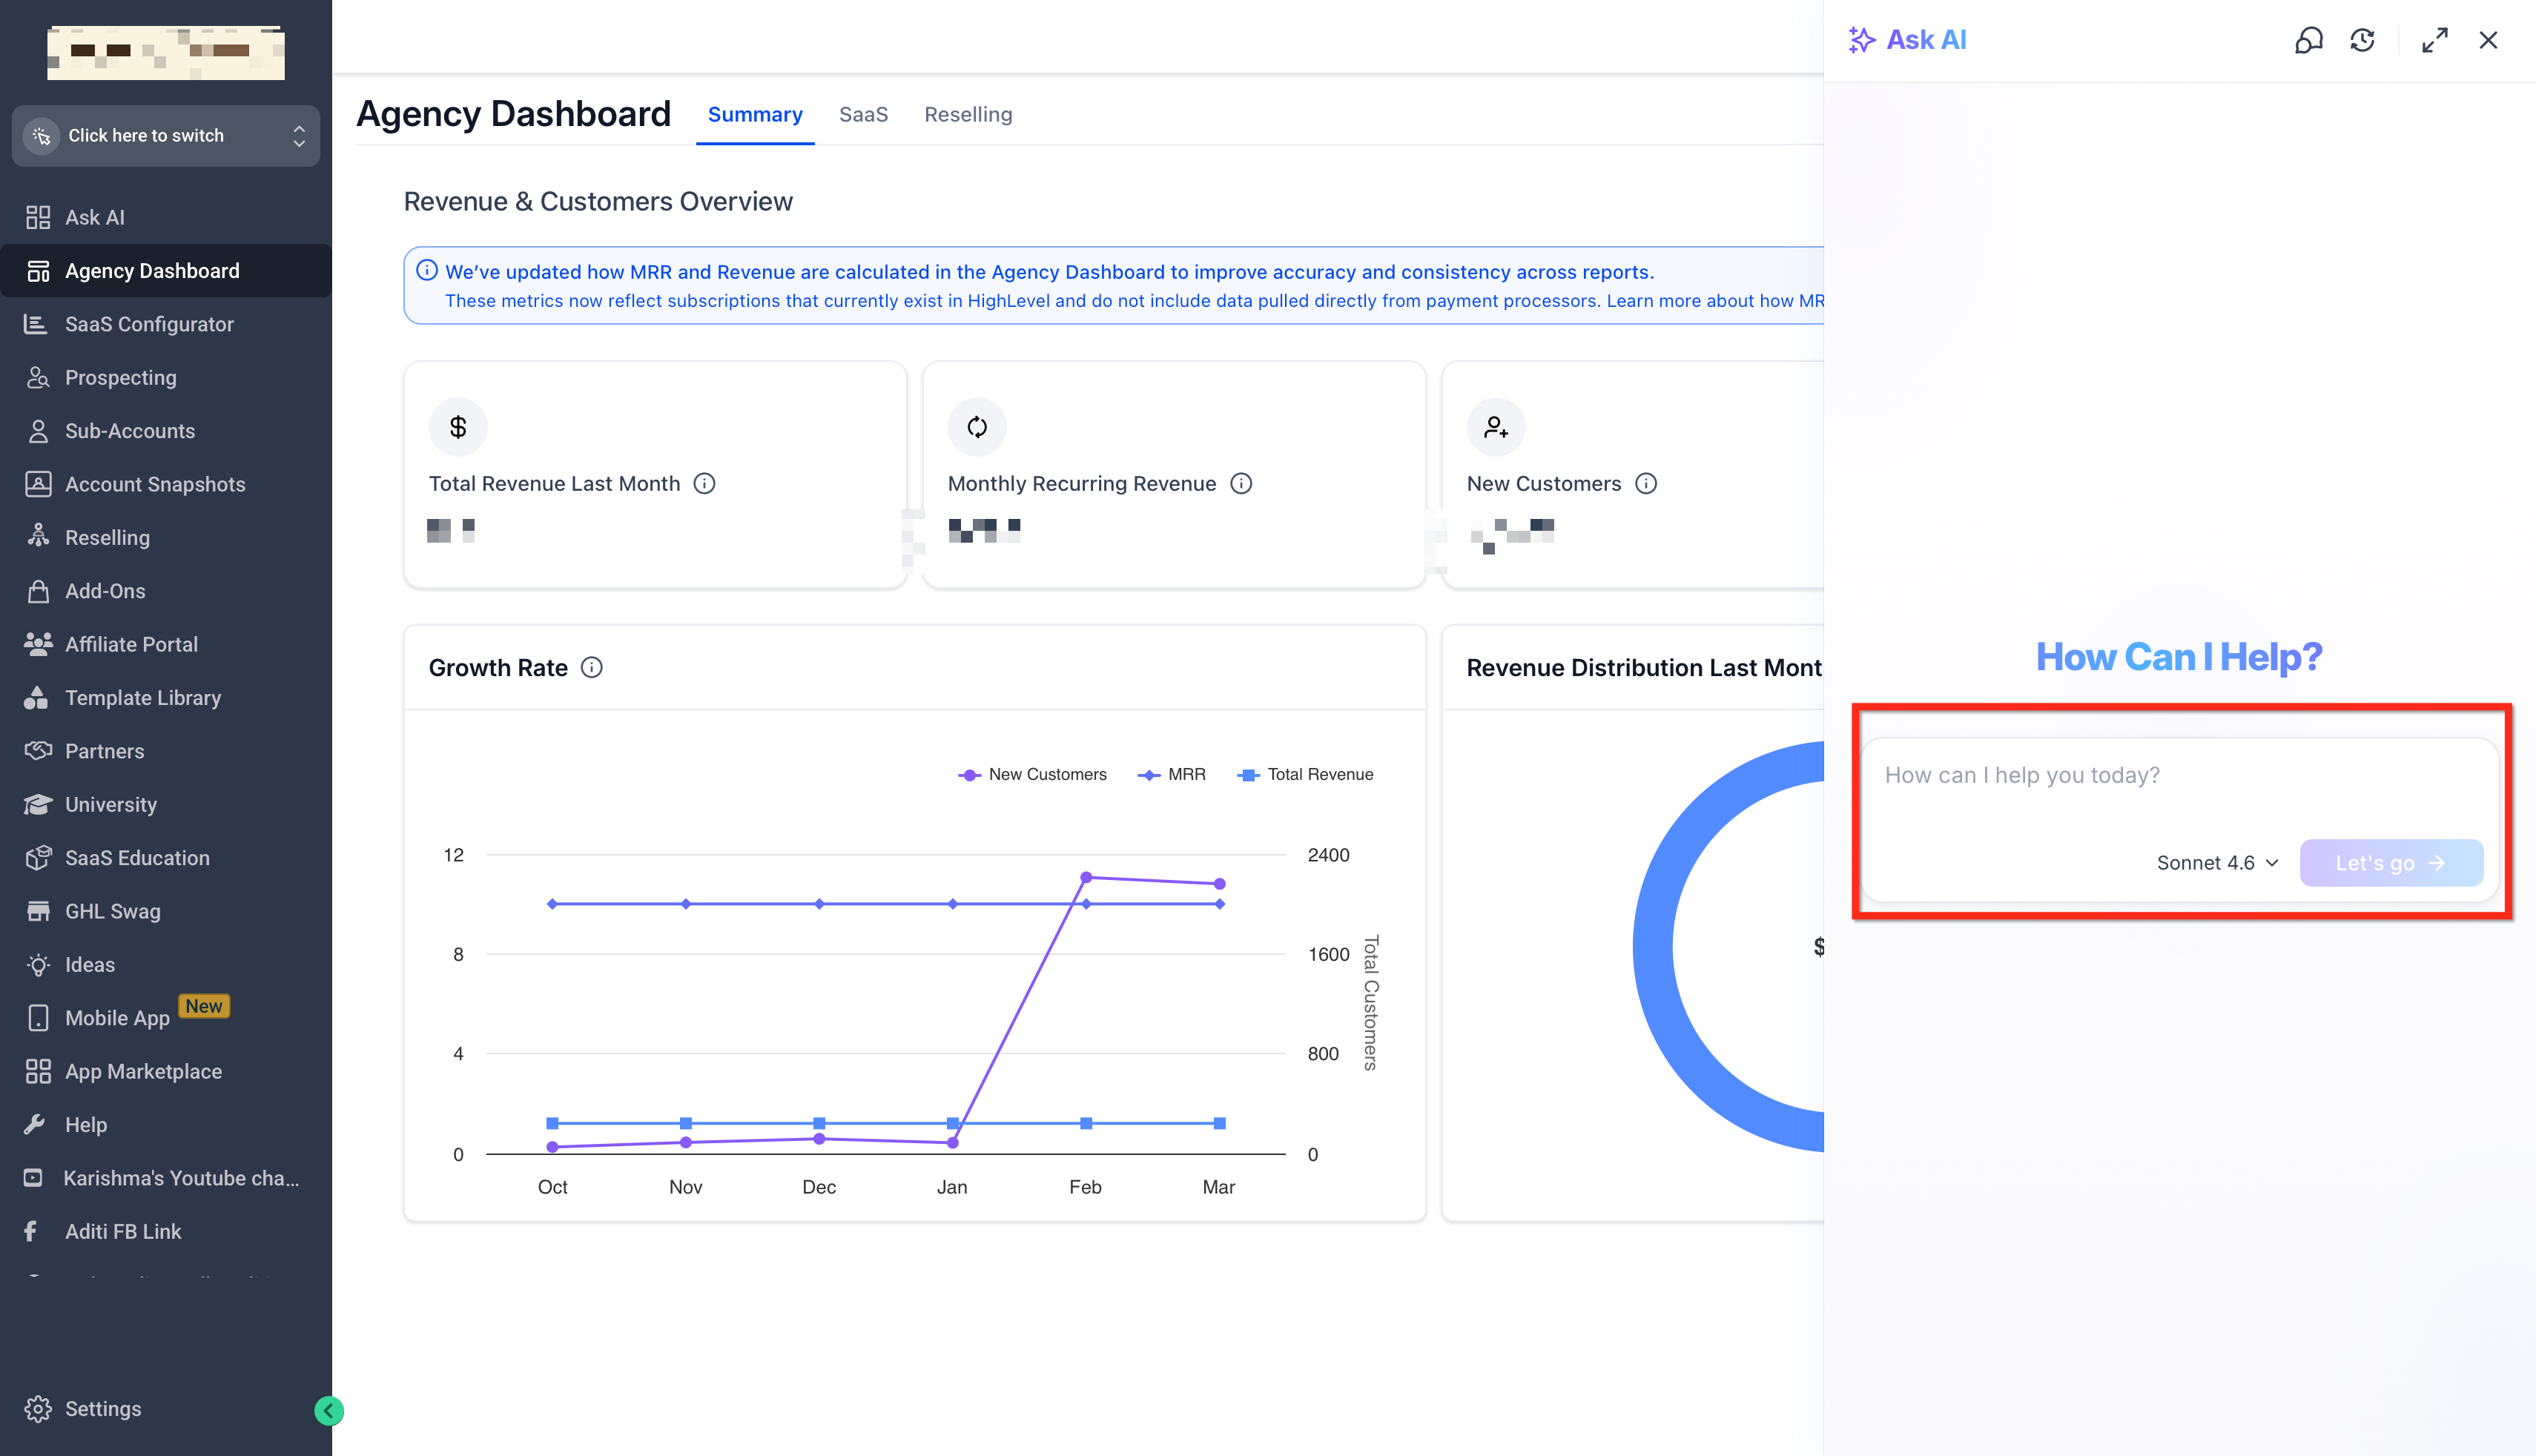Screen dimensions: 2536x1456
Task: Switch to the SaaS tab
Action: tap(863, 115)
